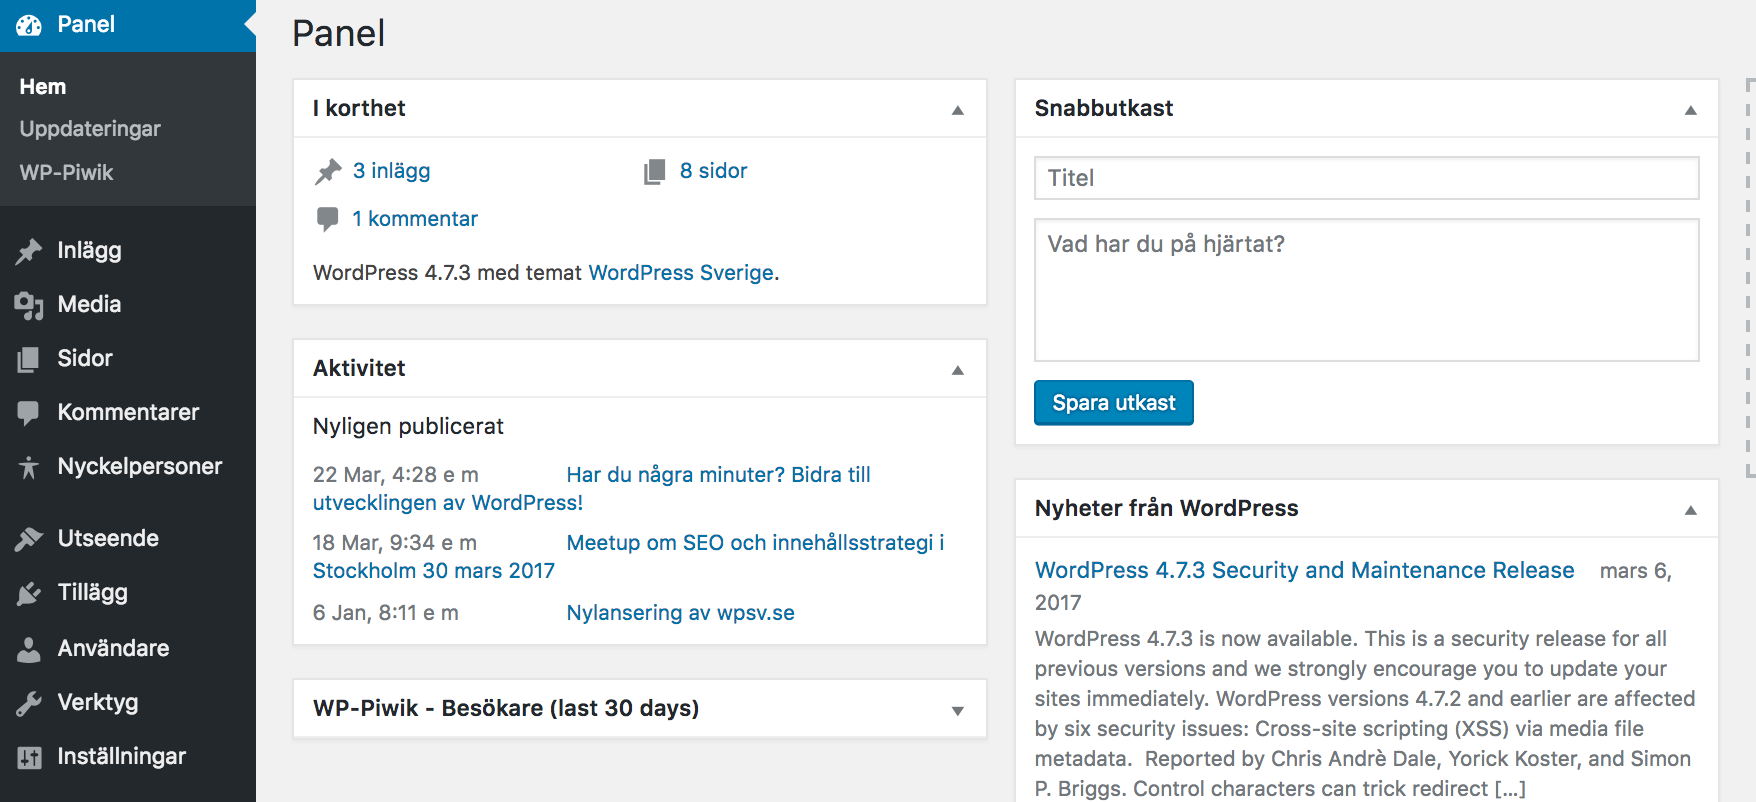The image size is (1756, 802).
Task: Collapse the Snabbutkast widget
Action: tap(1691, 110)
